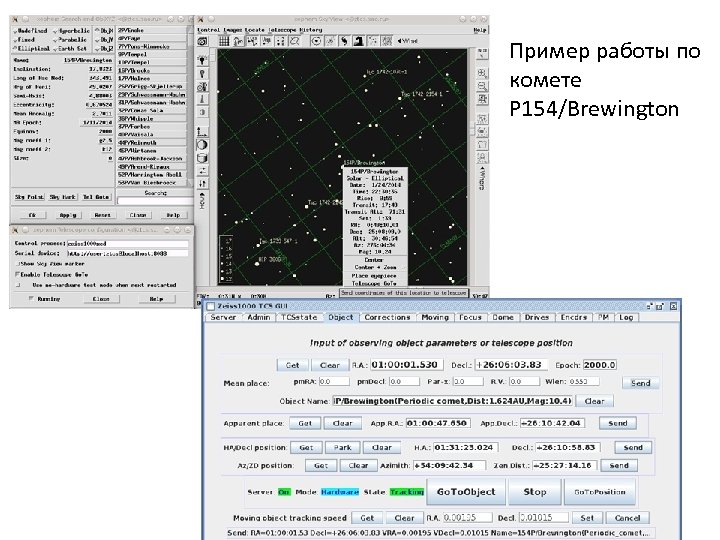This screenshot has height=540, width=720.
Task: Toggle the no-hardware test mode checkbox
Action: [x=18, y=285]
